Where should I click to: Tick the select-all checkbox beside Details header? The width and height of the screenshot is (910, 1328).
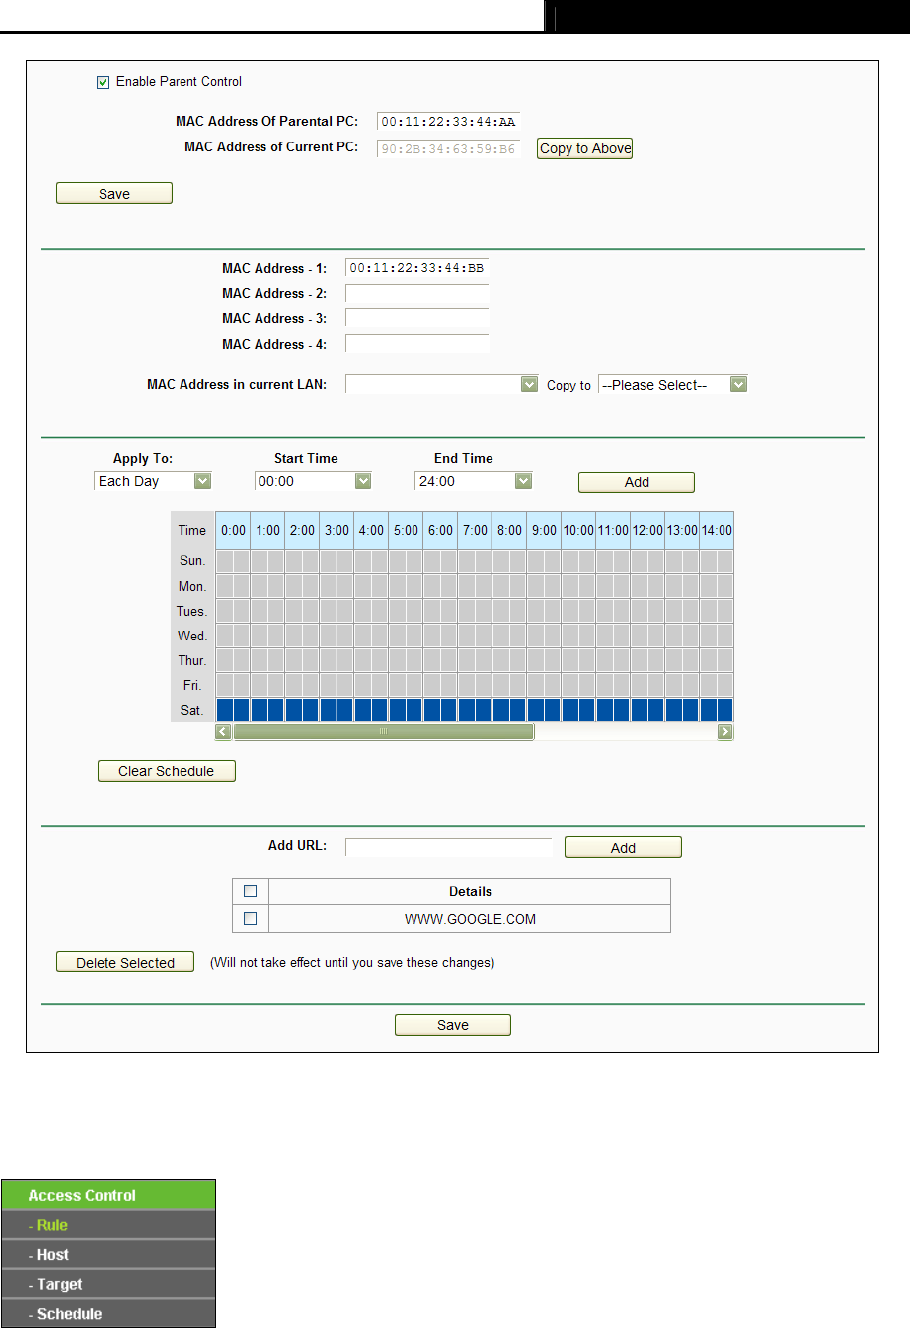[251, 891]
